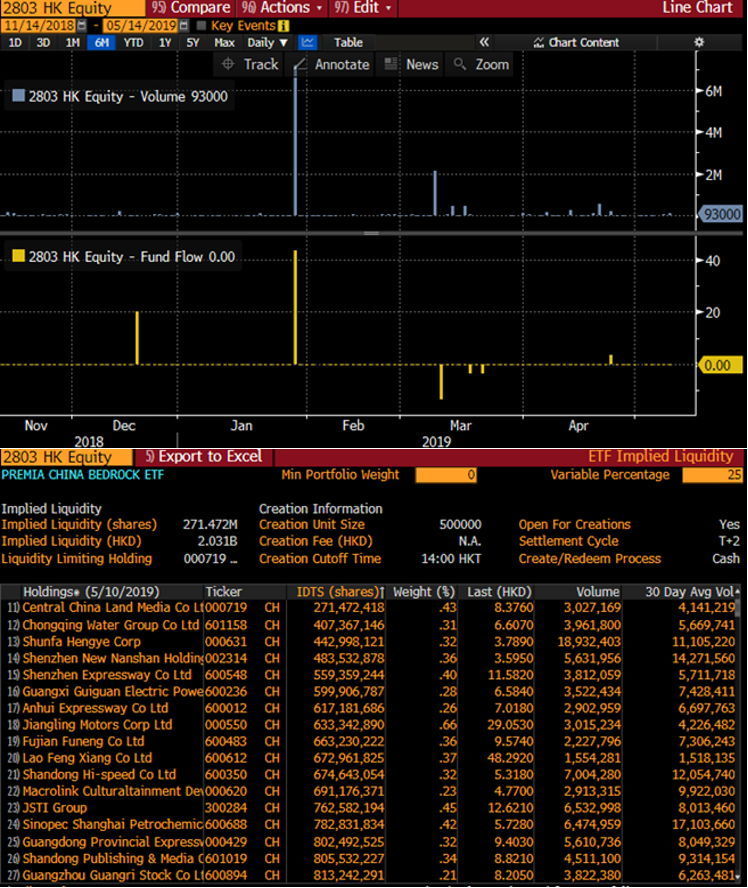This screenshot has height=888, width=748.
Task: Select Jiangling Motors Corp Ltd row
Action: 371,725
